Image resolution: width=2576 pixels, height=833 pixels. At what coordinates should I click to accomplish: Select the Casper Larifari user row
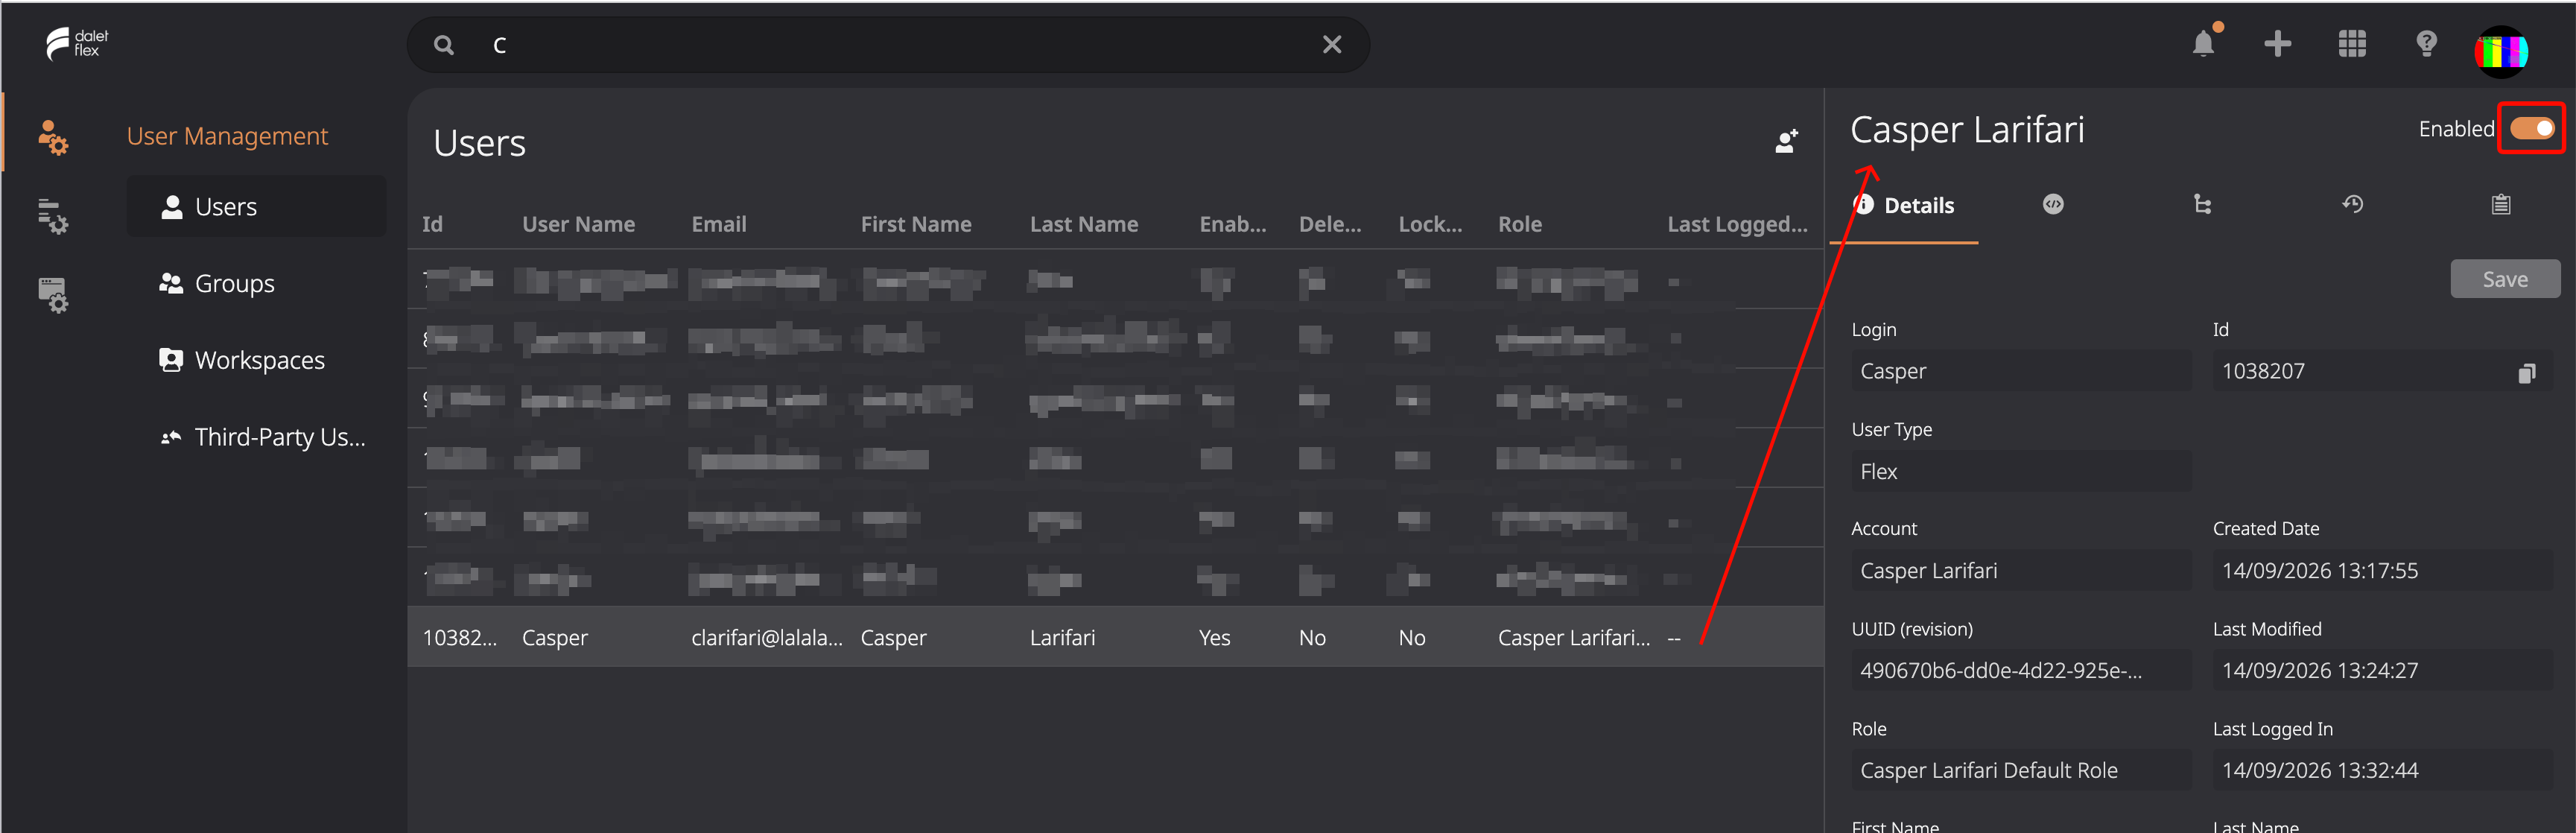(x=1115, y=637)
